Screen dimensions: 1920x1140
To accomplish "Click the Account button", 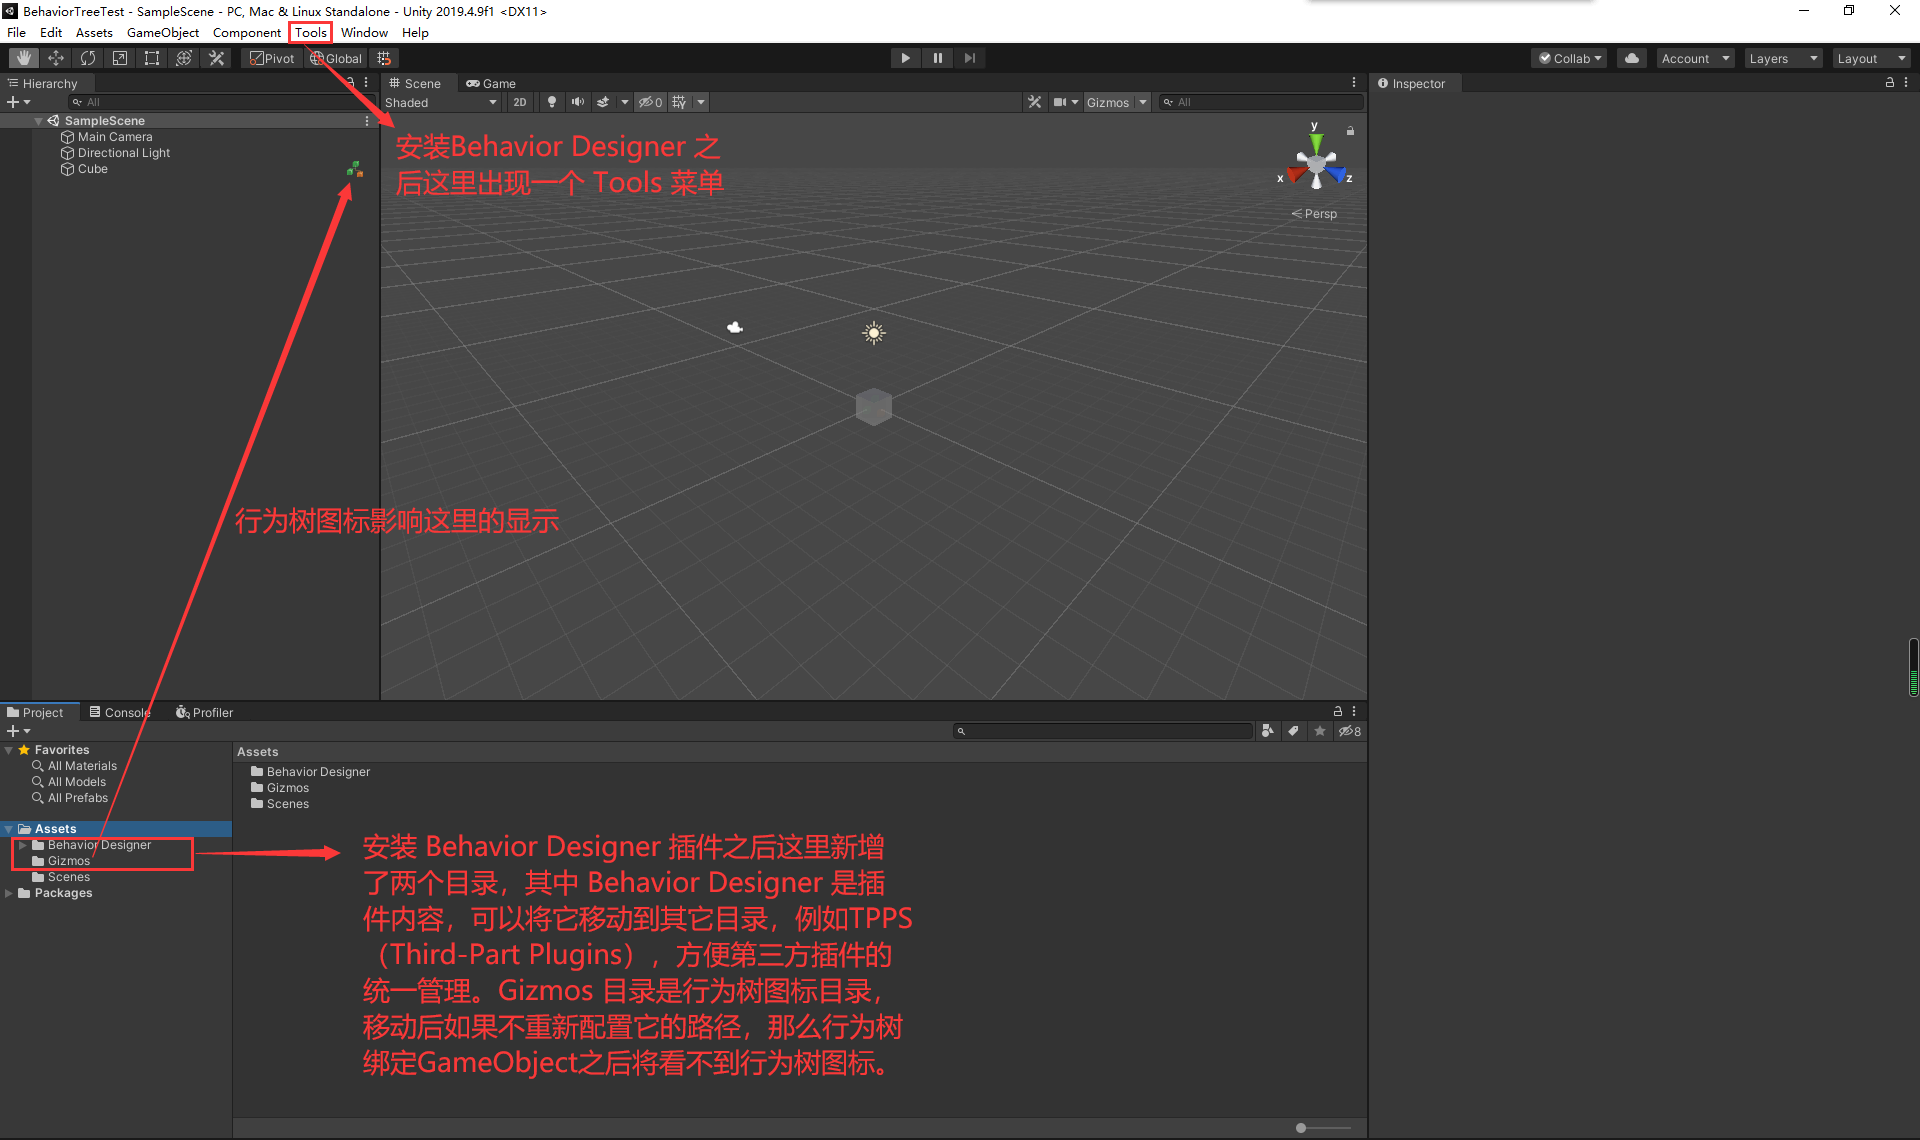I will 1693,57.
